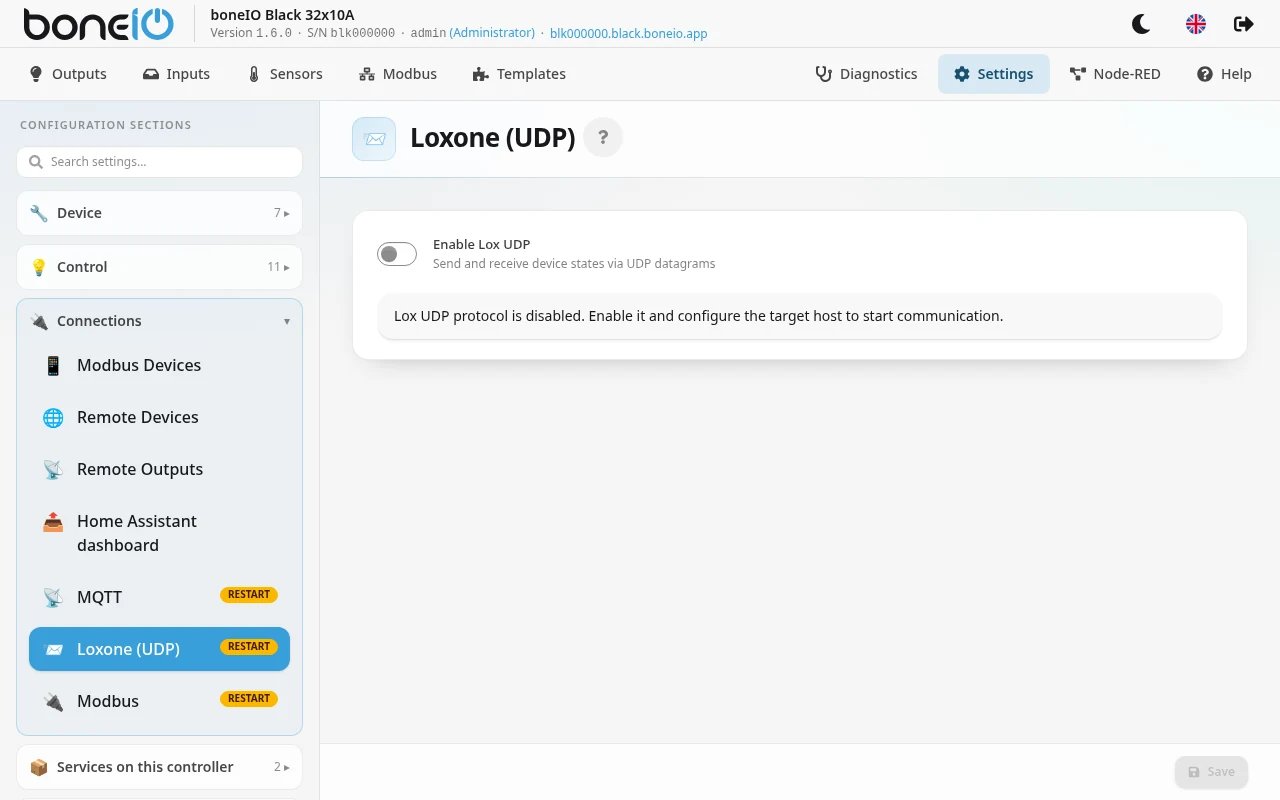Go to the Modbus tab
This screenshot has height=800, width=1280.
click(x=398, y=74)
